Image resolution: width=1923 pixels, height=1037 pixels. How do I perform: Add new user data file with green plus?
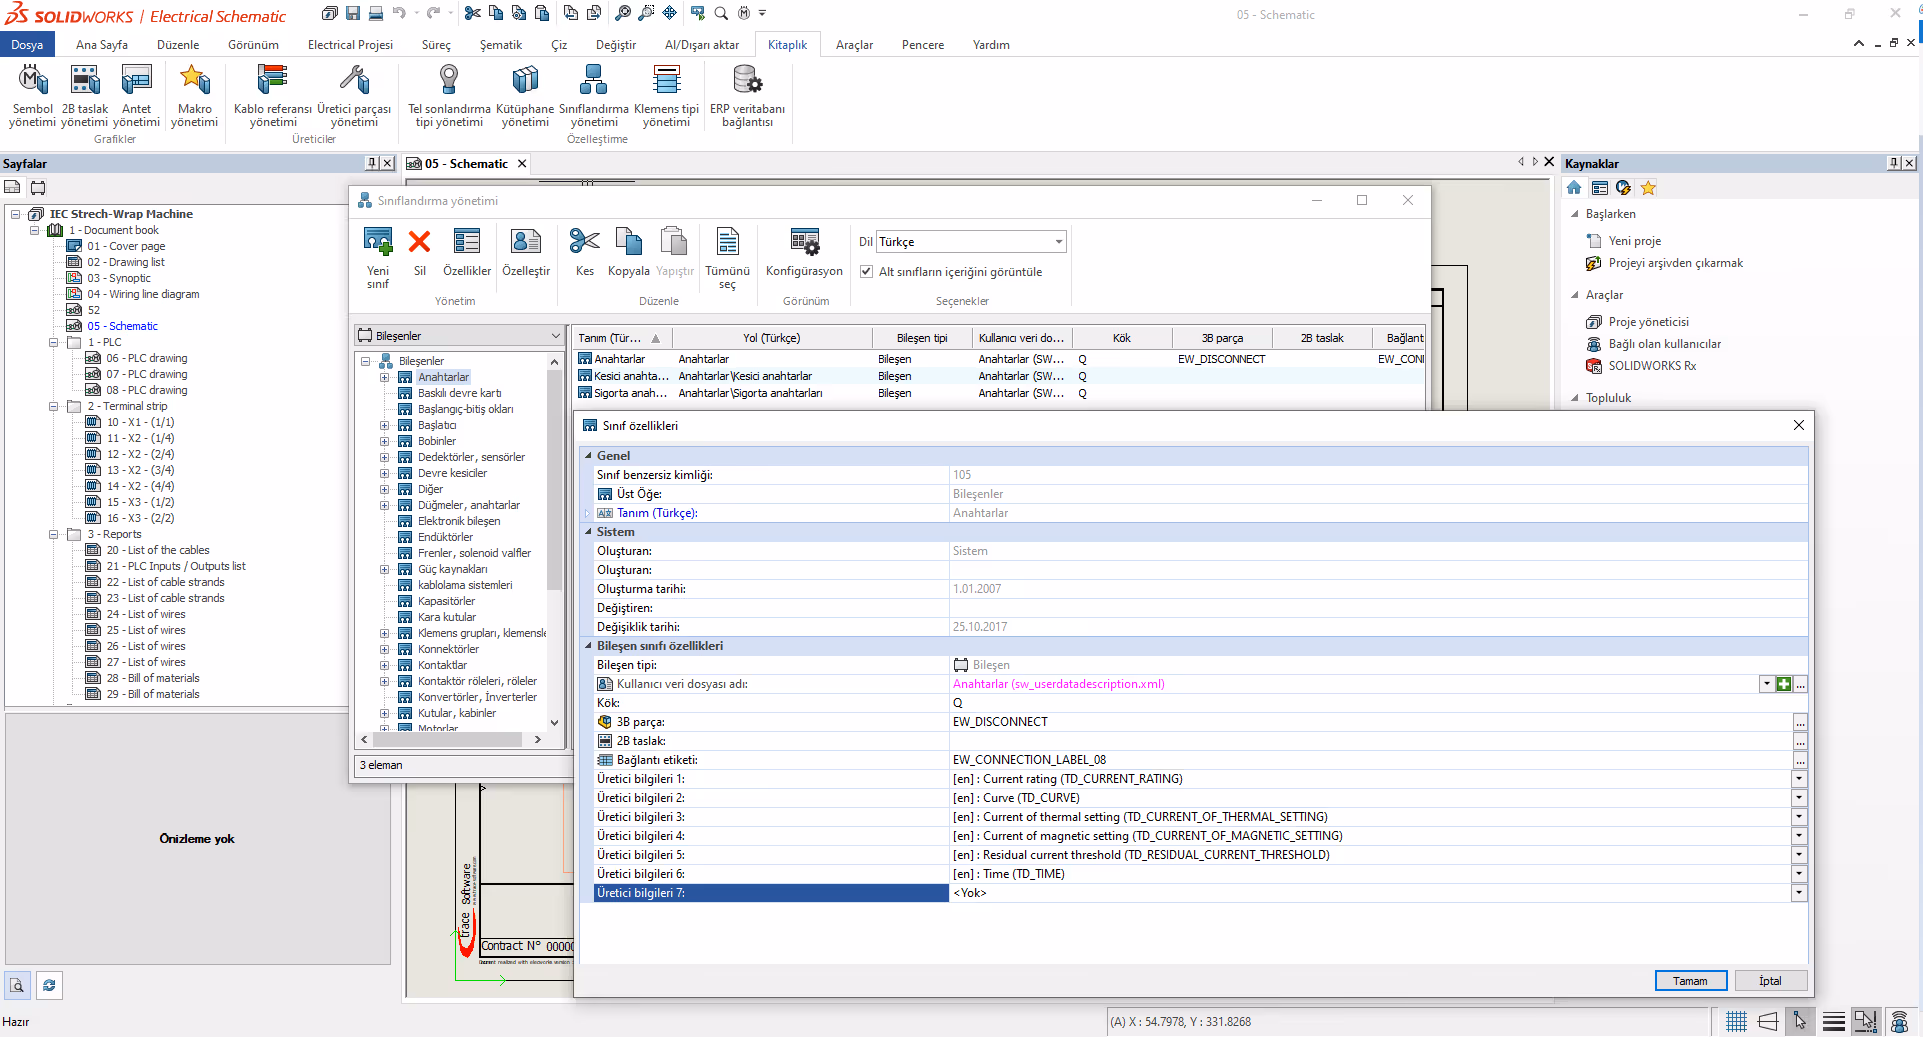1783,684
